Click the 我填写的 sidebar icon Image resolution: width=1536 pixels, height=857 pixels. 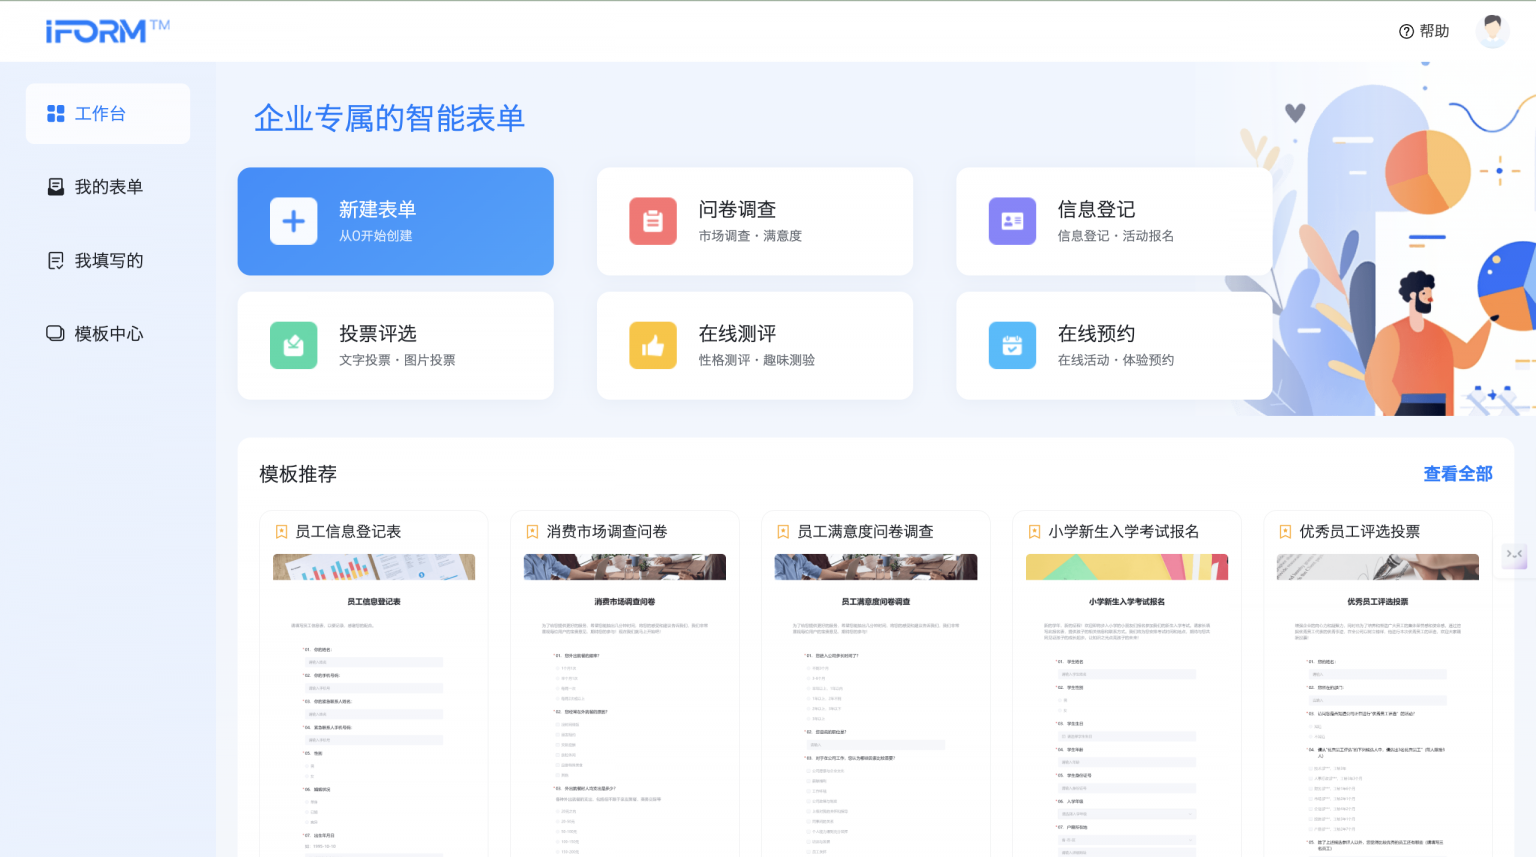[56, 260]
